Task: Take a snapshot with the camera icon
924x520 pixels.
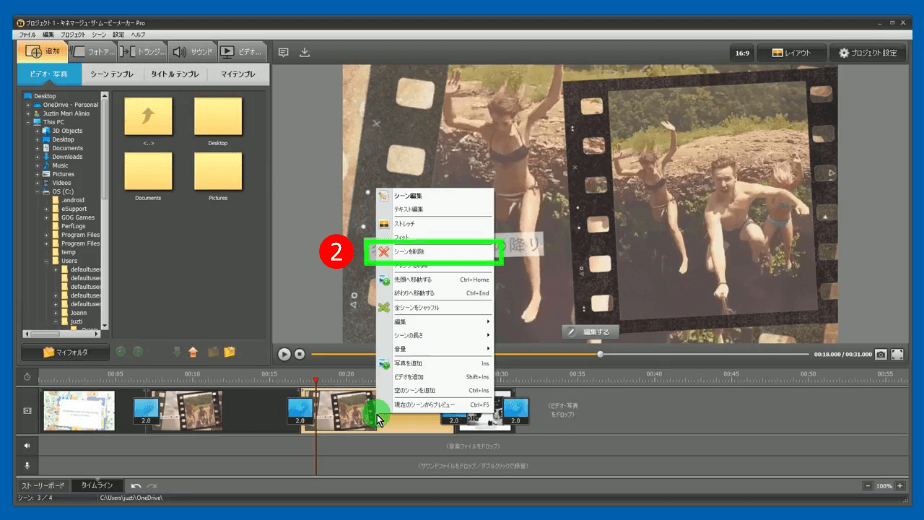Action: coord(881,354)
